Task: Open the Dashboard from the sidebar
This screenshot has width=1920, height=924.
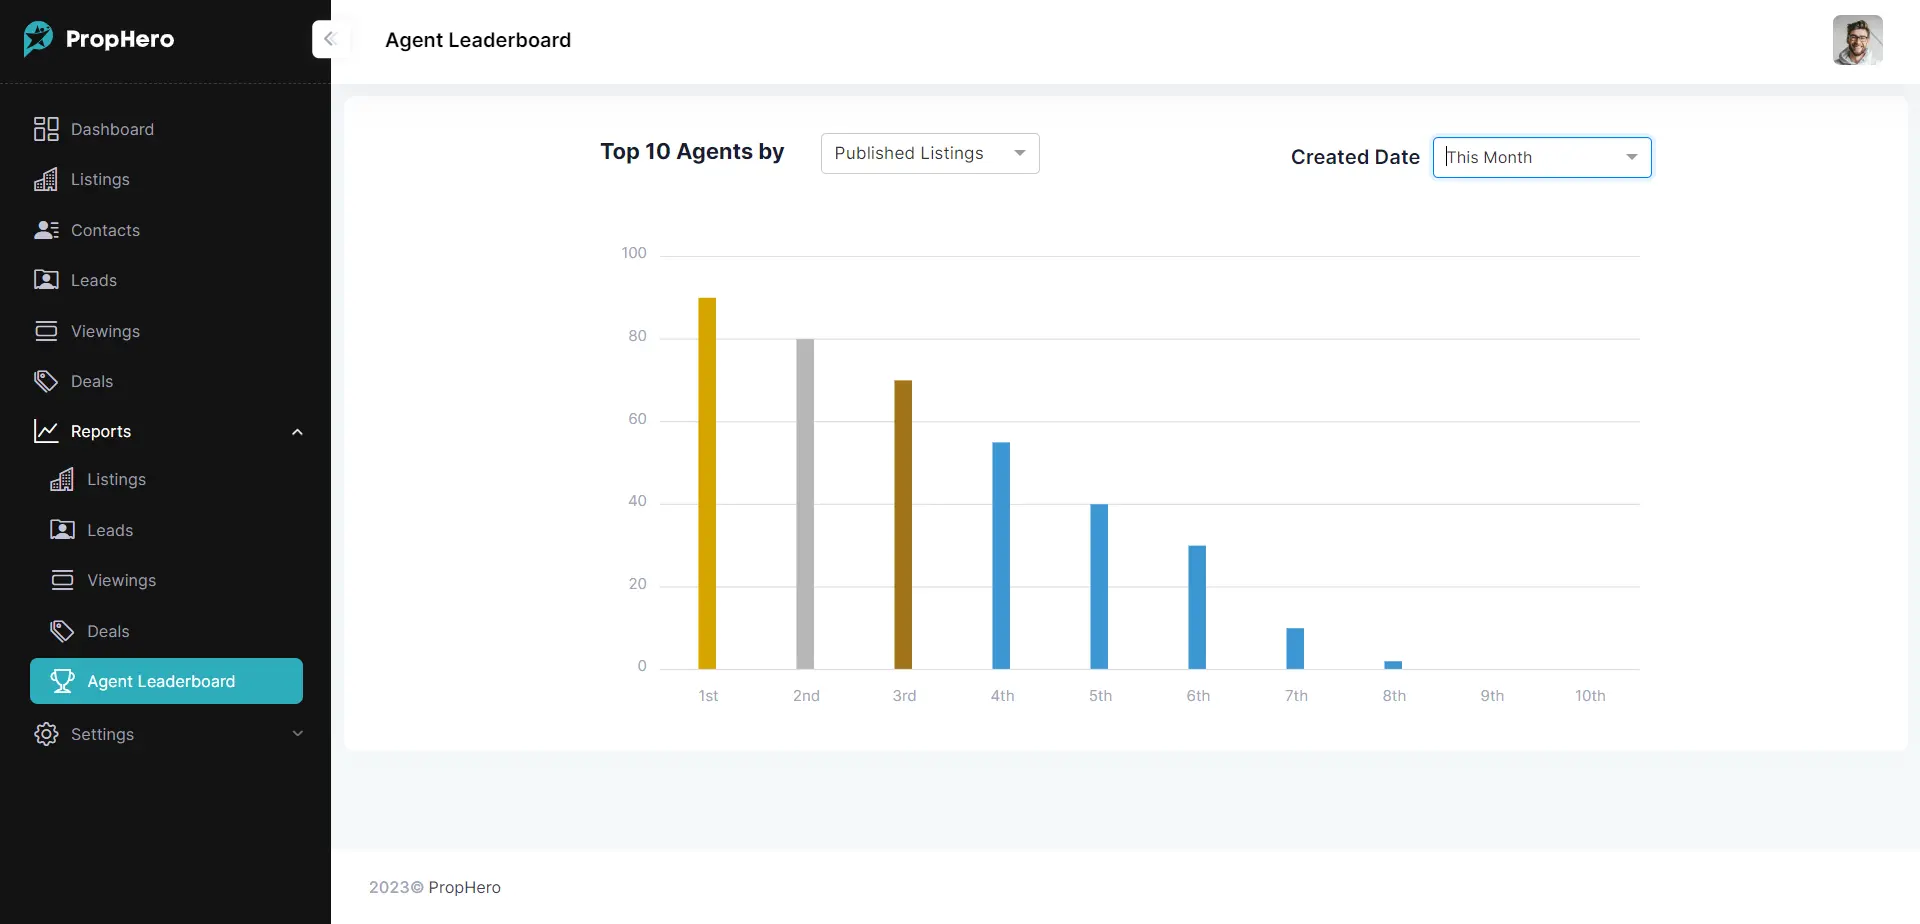Action: click(45, 129)
